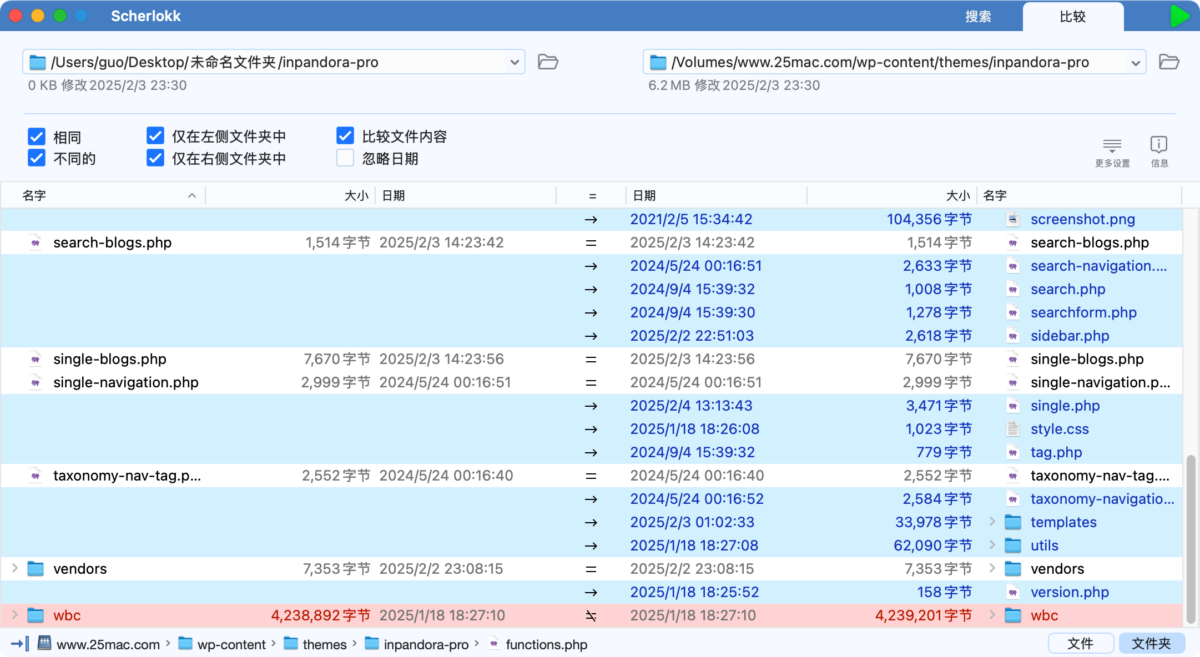Toggle 仅在右侧文件夹中 checkbox

[x=155, y=158]
